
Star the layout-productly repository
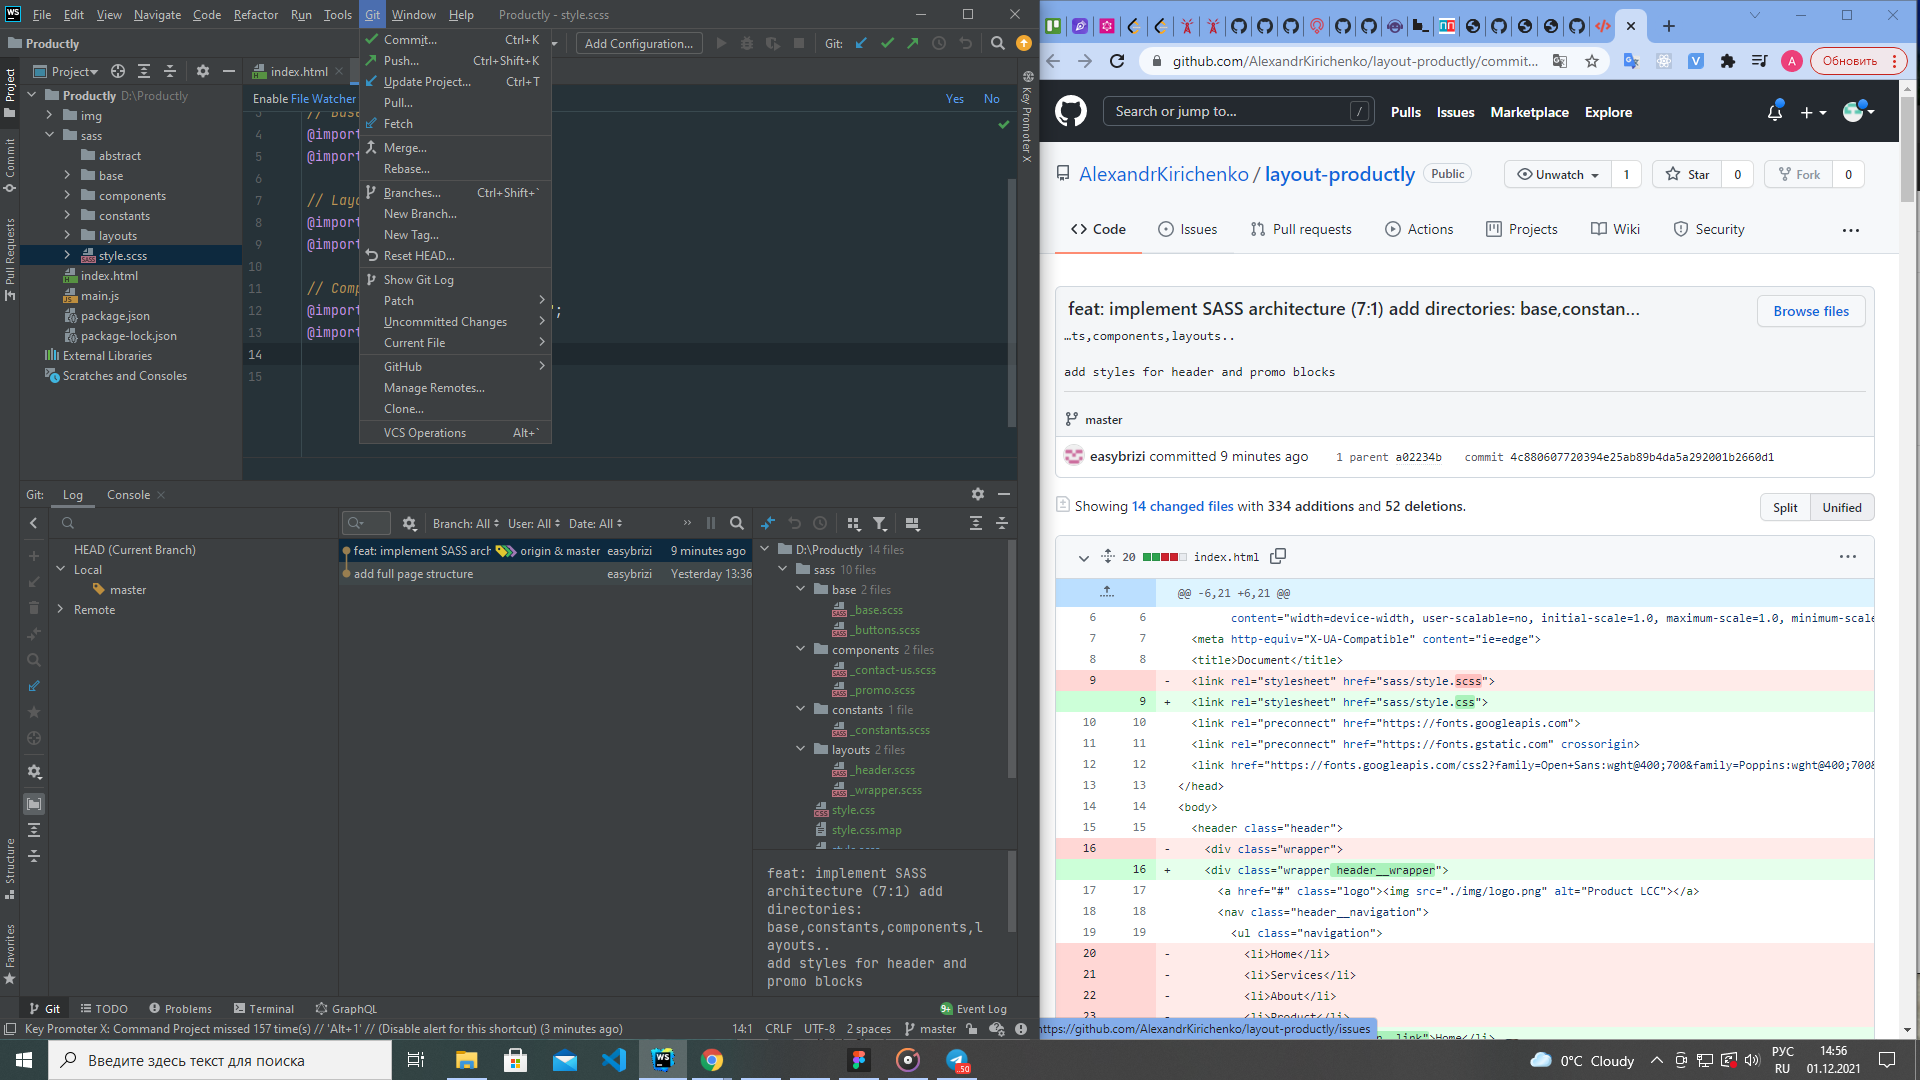tap(1688, 174)
